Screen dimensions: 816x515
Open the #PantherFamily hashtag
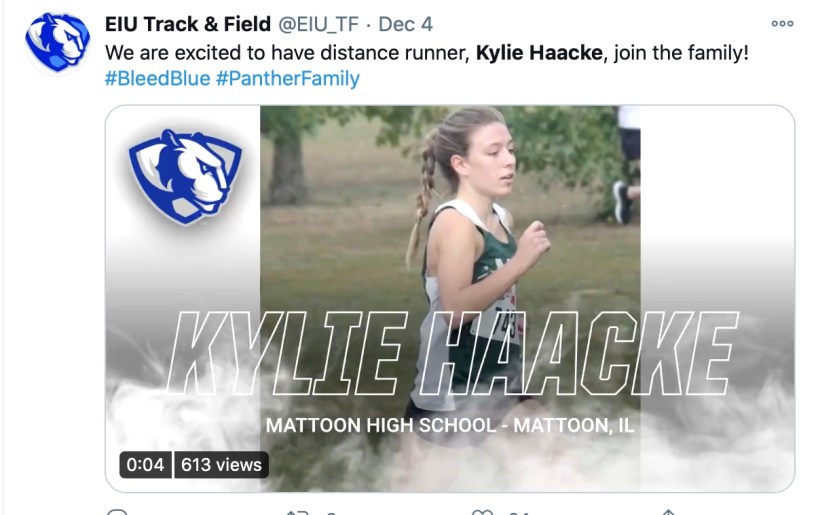287,78
